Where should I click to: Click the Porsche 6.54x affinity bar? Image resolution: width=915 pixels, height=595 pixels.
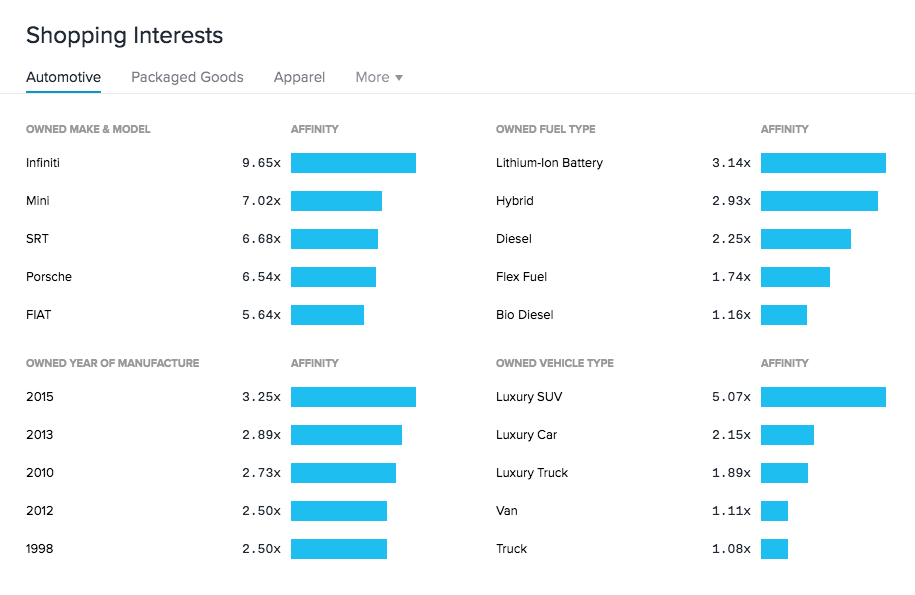(333, 277)
